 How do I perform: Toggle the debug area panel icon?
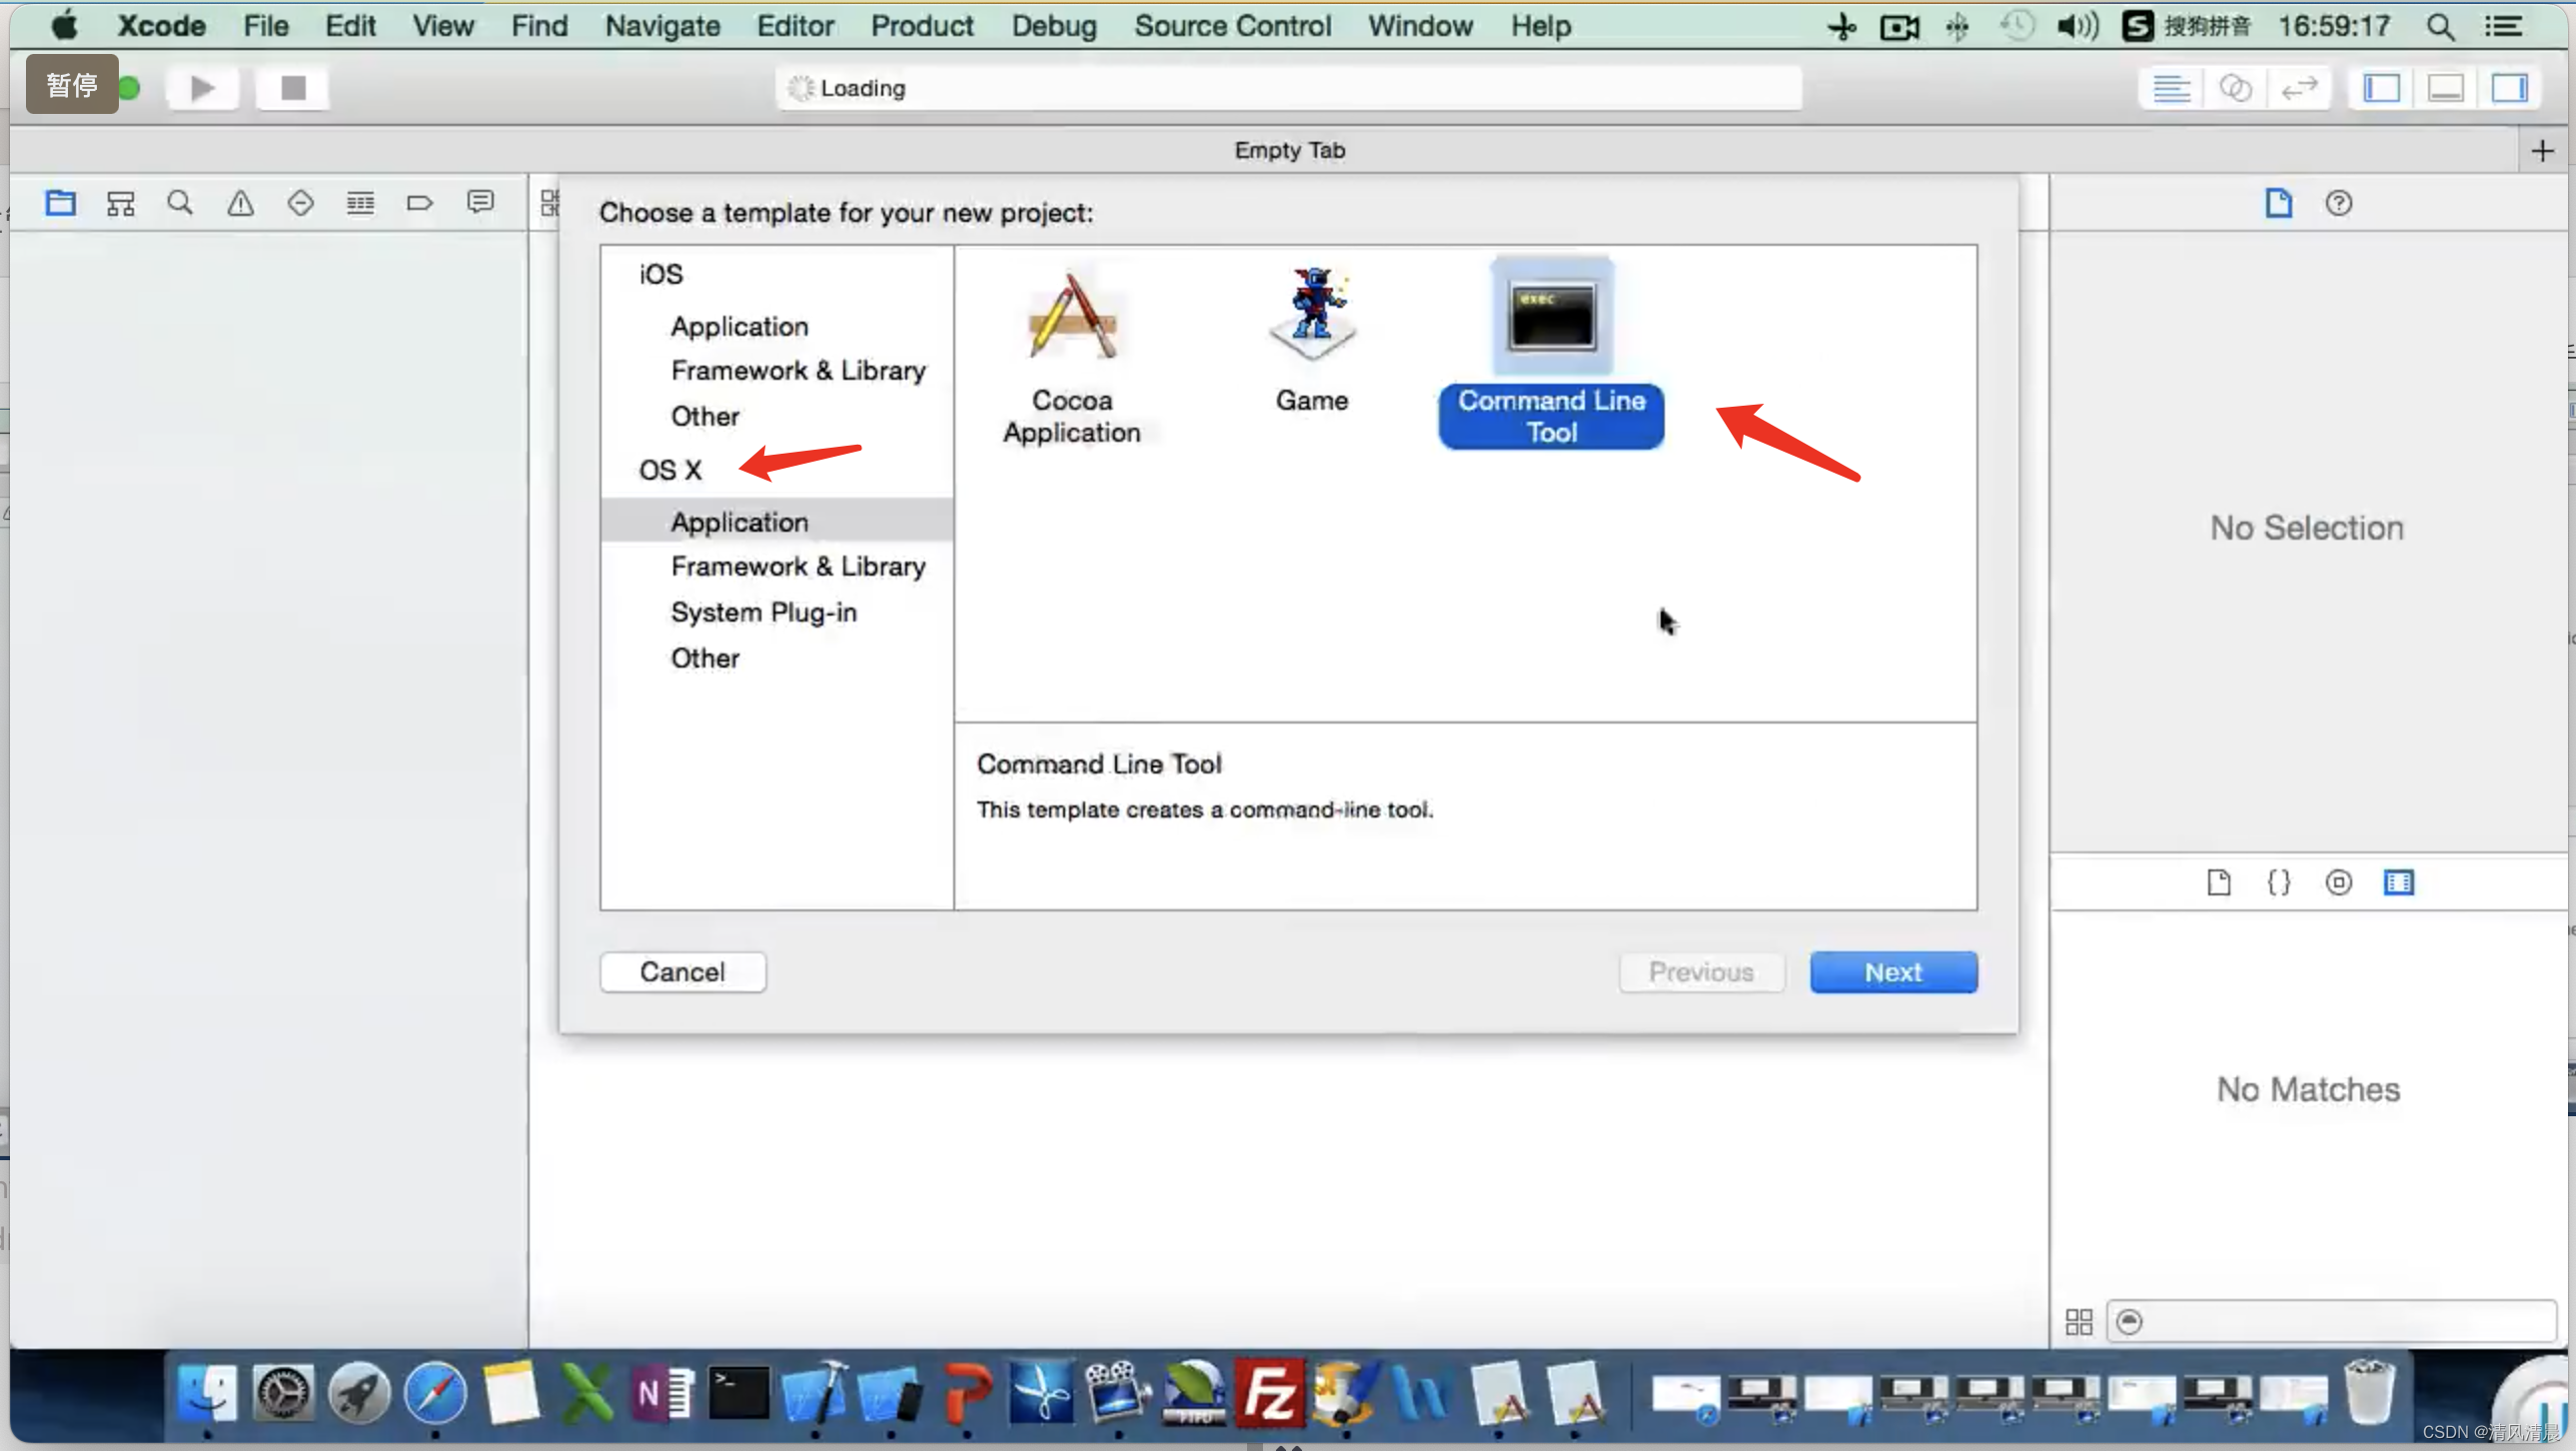2450,87
